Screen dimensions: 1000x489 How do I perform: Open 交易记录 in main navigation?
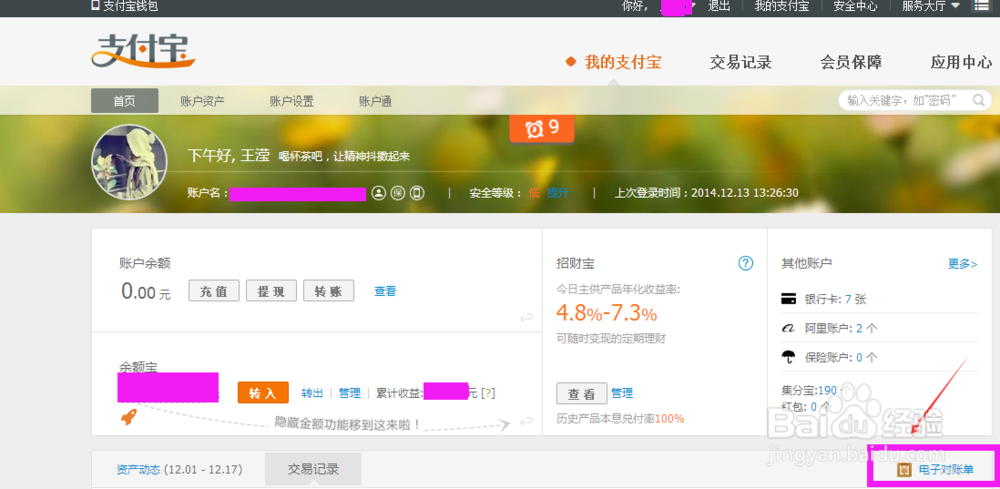pos(741,62)
